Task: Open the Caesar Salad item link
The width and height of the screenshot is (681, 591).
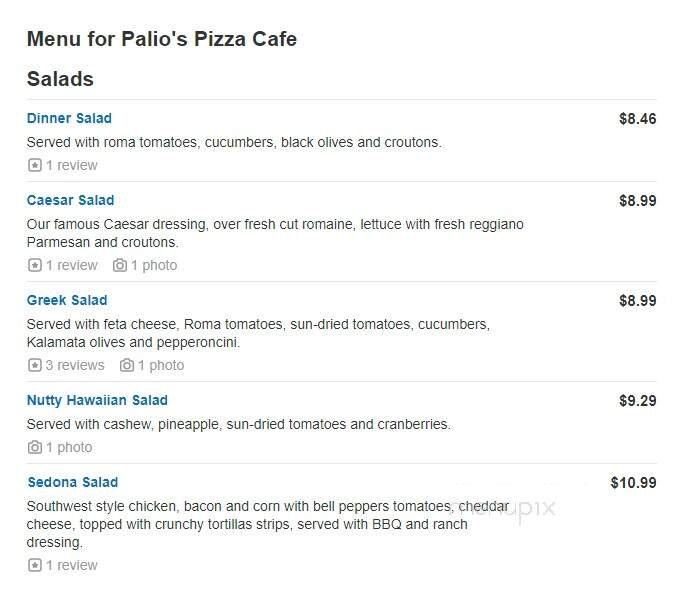Action: tap(70, 200)
